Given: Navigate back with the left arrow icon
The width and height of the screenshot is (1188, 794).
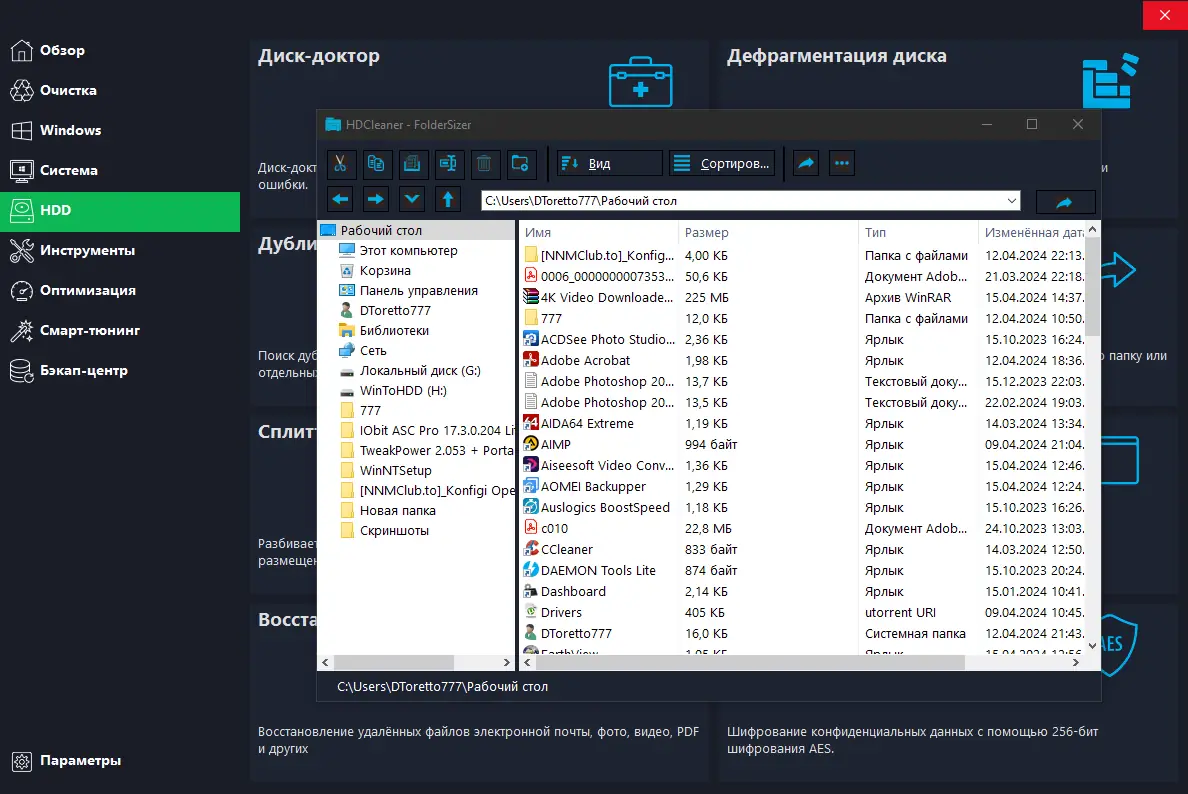Looking at the screenshot, I should [339, 199].
